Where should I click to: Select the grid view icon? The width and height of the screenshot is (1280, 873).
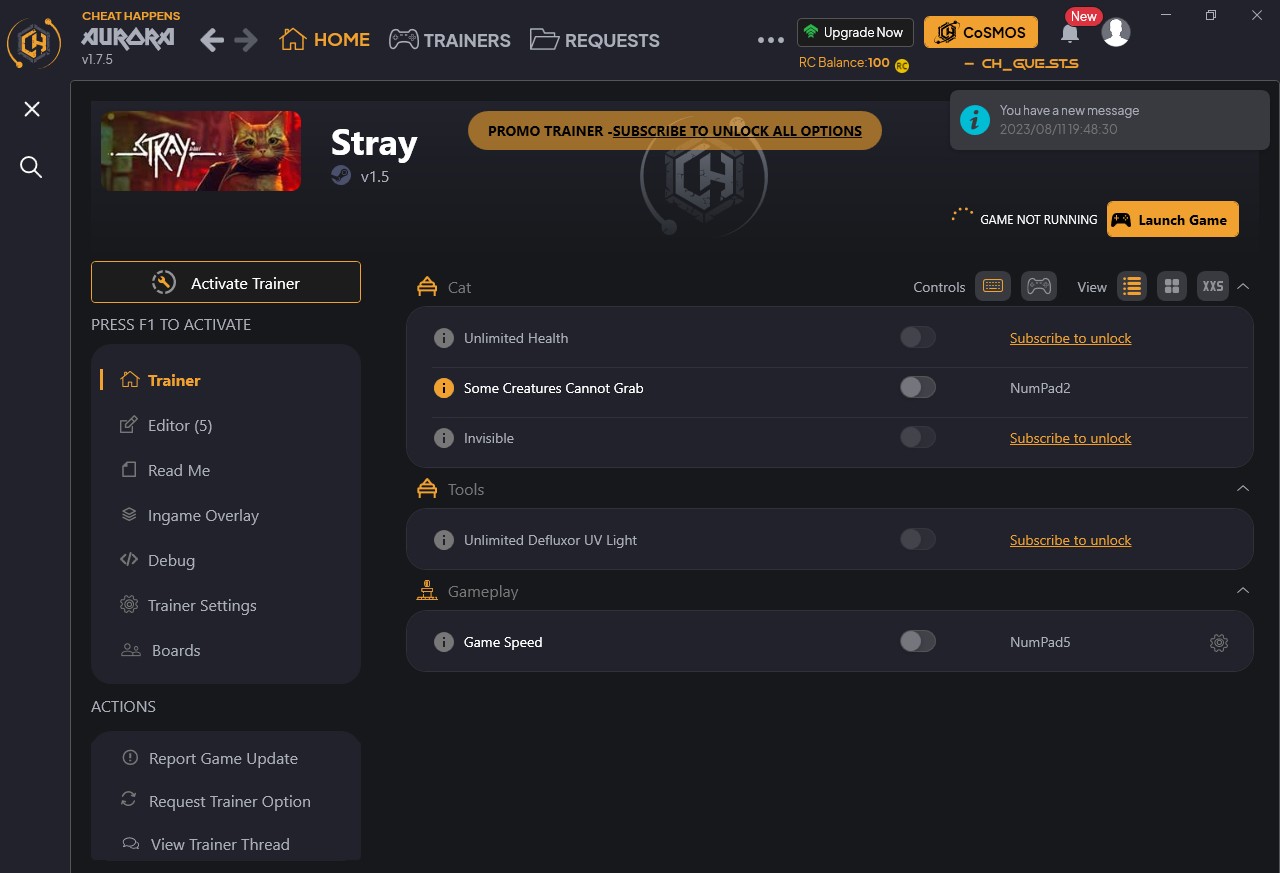click(x=1172, y=286)
